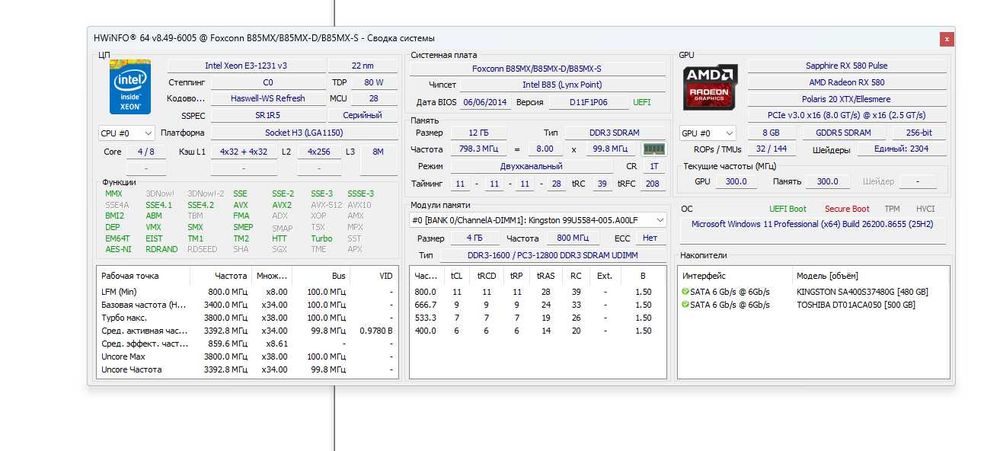The height and width of the screenshot is (451, 1000).
Task: Click the BIOS date 06/06/2014
Action: click(x=486, y=102)
